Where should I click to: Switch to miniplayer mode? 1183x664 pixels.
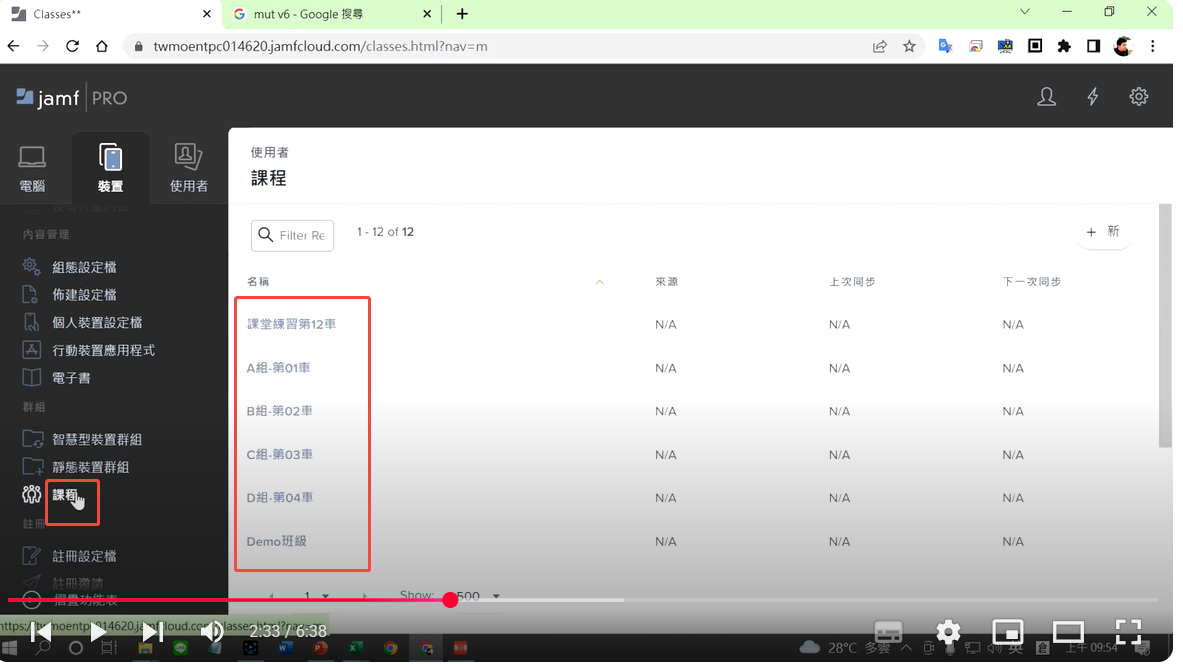[x=1008, y=632]
